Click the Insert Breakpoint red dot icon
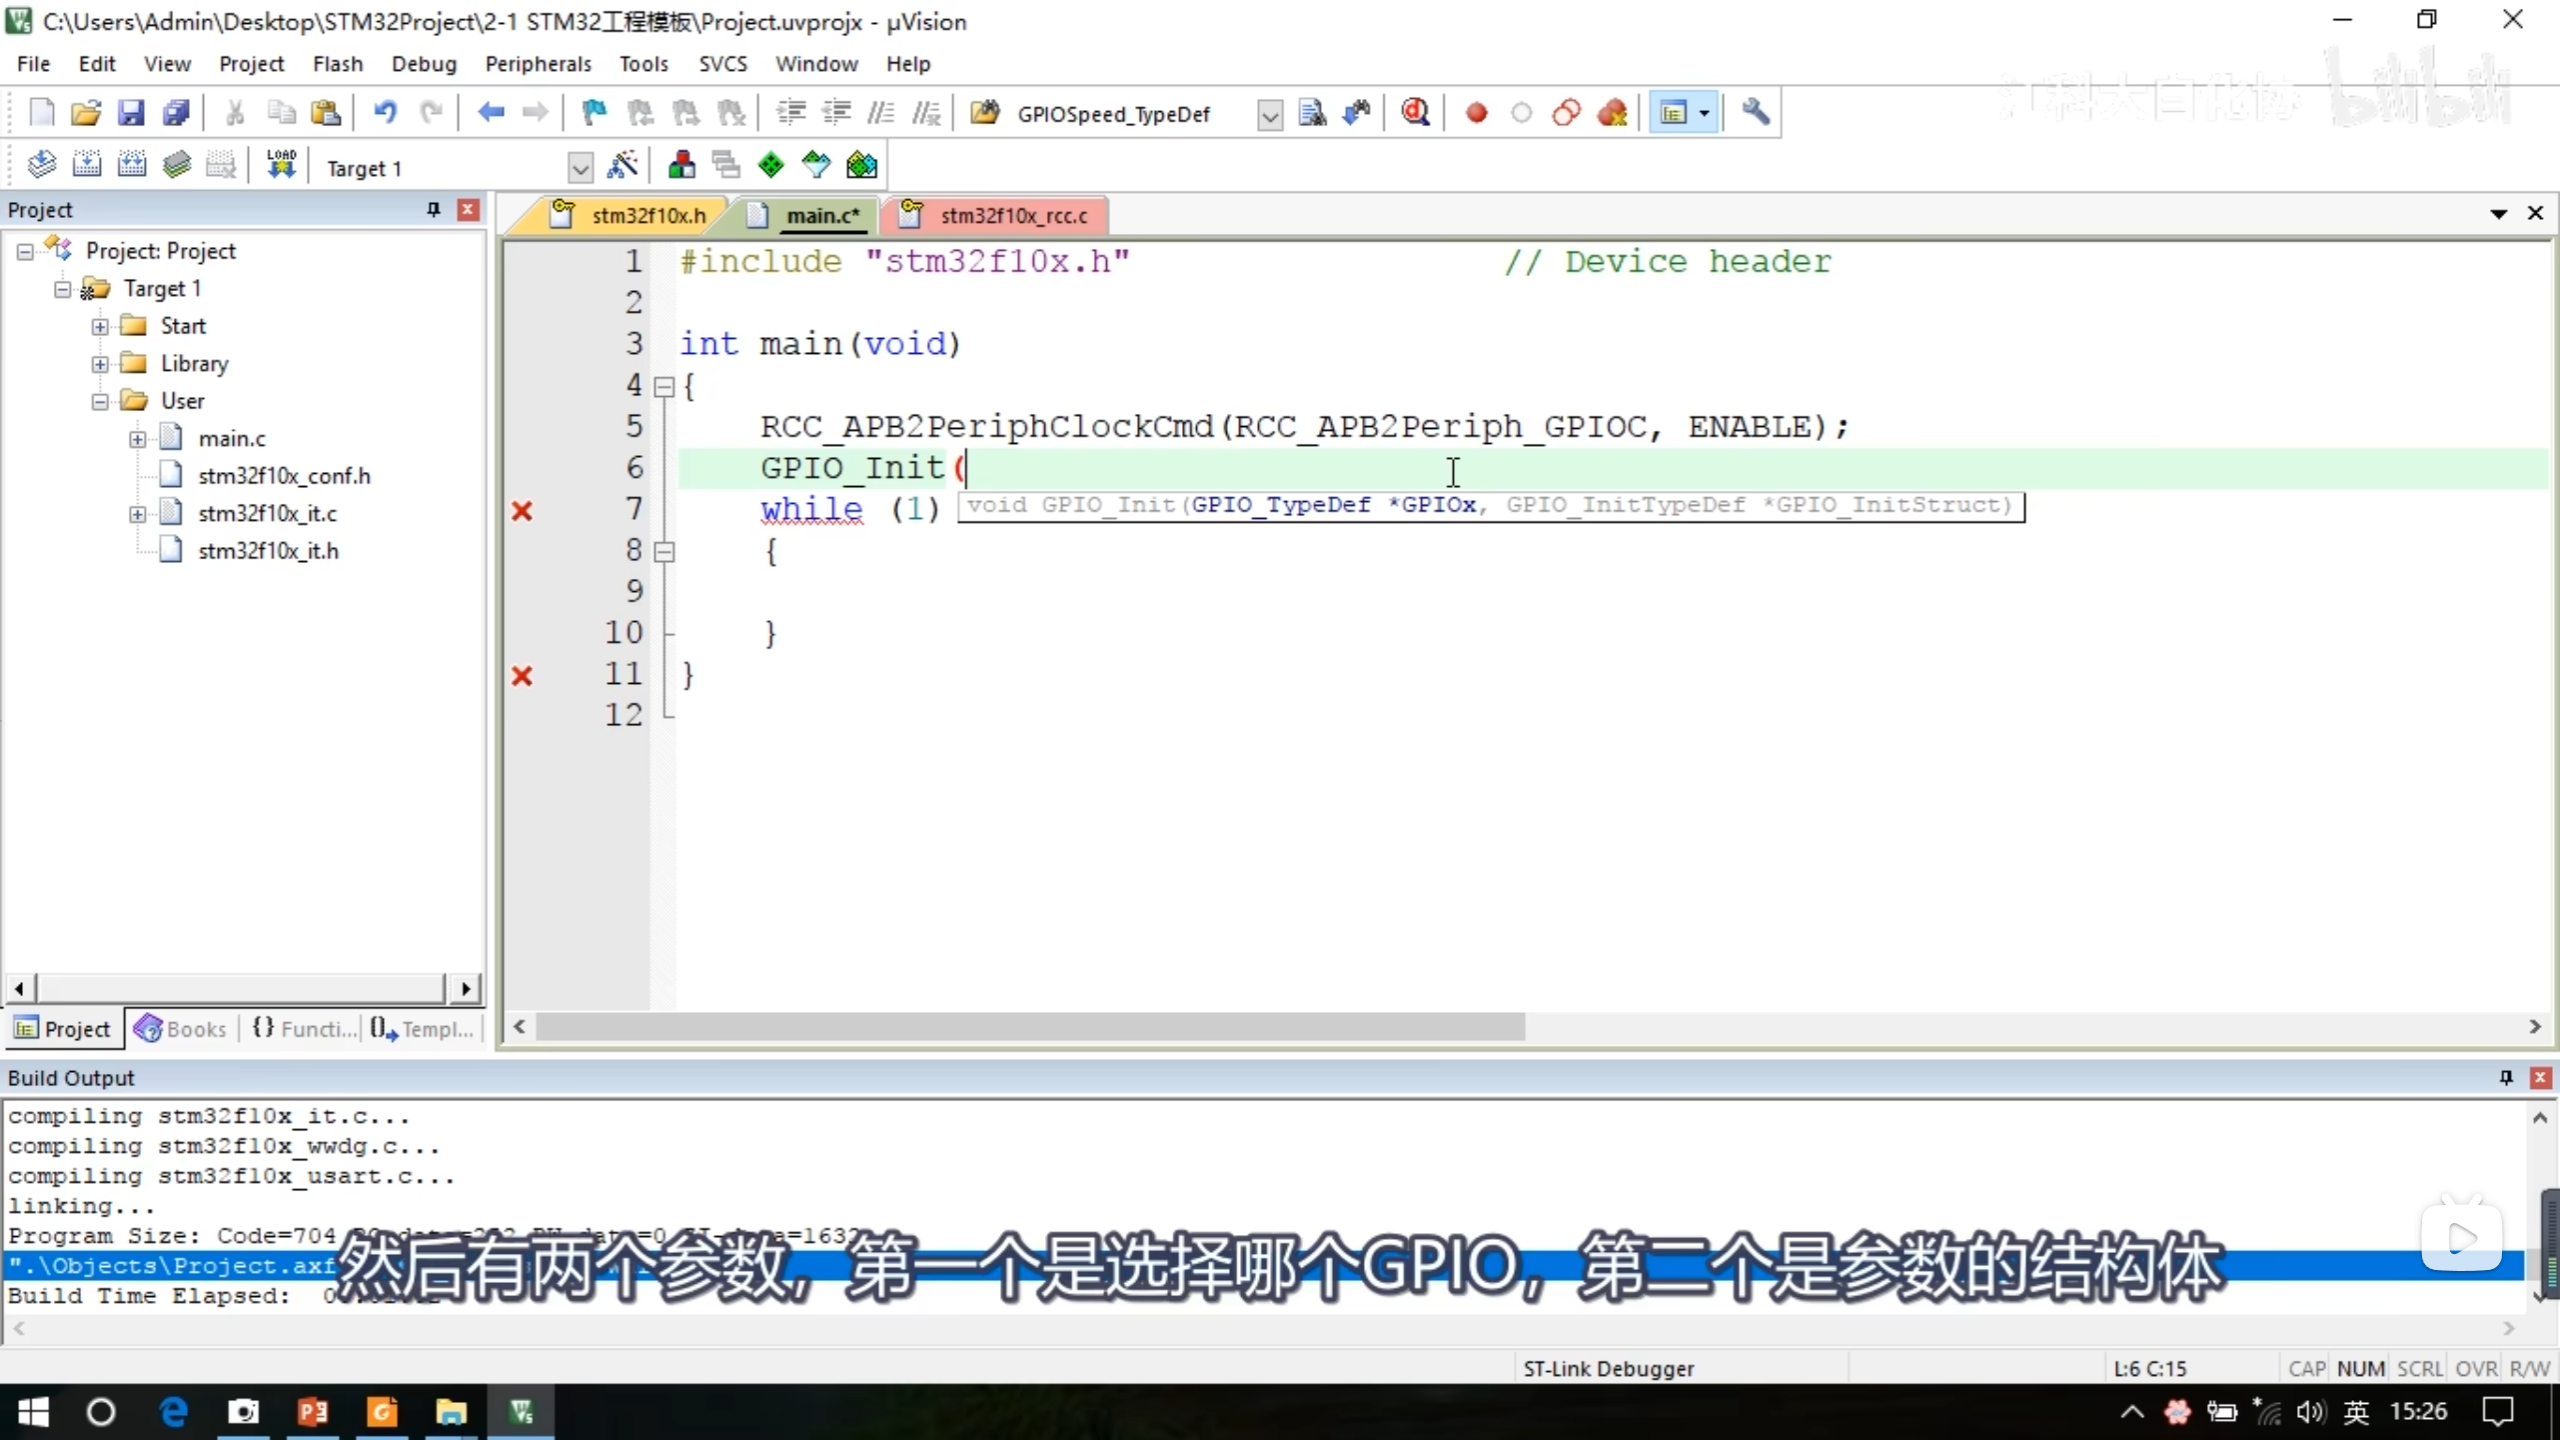The height and width of the screenshot is (1440, 2560). tap(1476, 113)
